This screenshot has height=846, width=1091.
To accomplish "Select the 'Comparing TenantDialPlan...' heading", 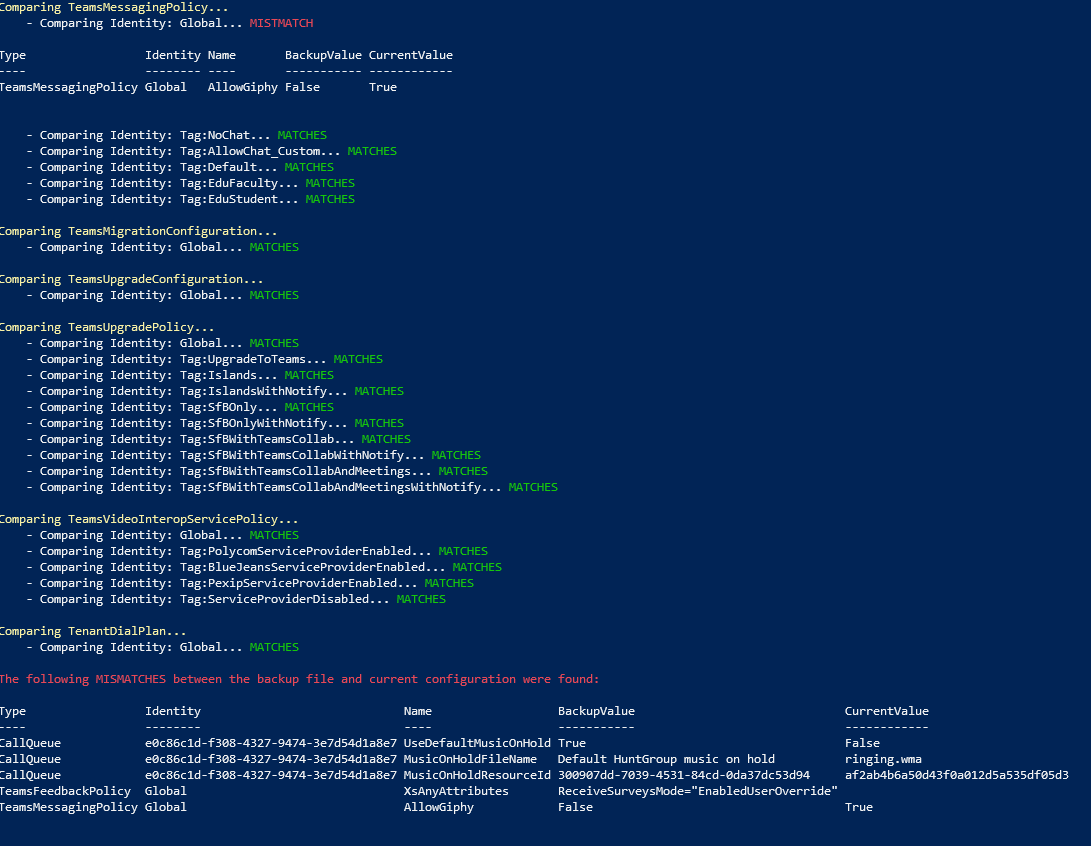I will click(x=93, y=631).
